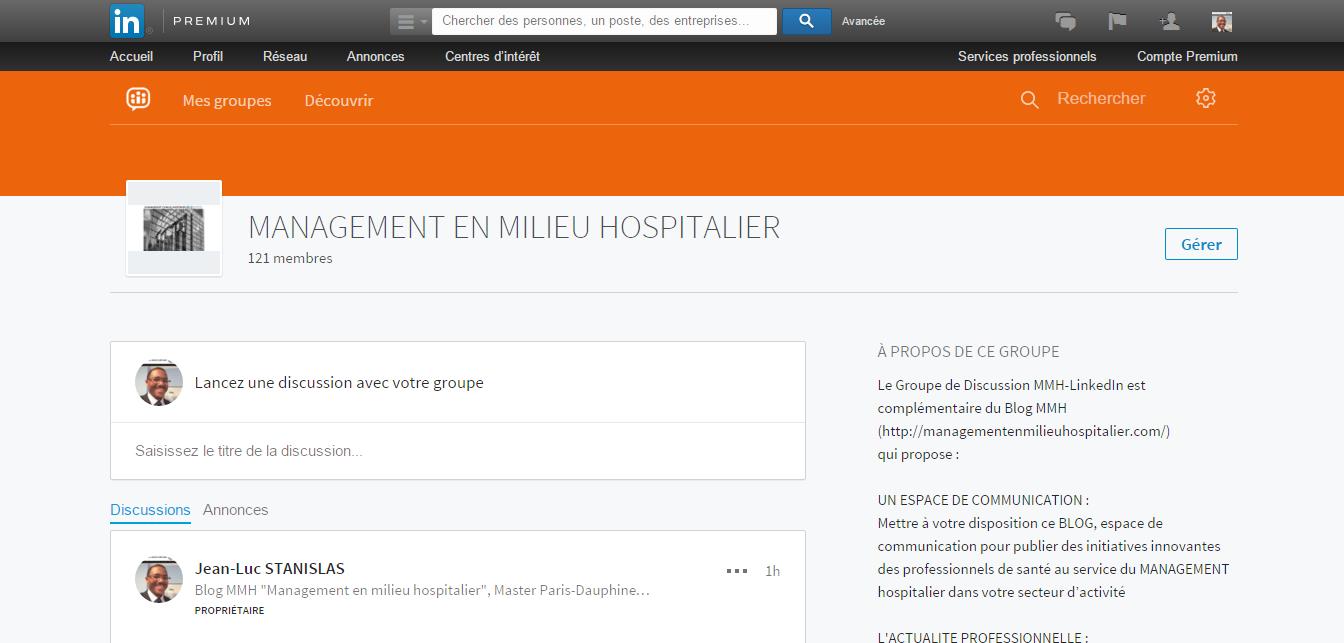Open the Accueil menu
The height and width of the screenshot is (643, 1344).
[131, 57]
